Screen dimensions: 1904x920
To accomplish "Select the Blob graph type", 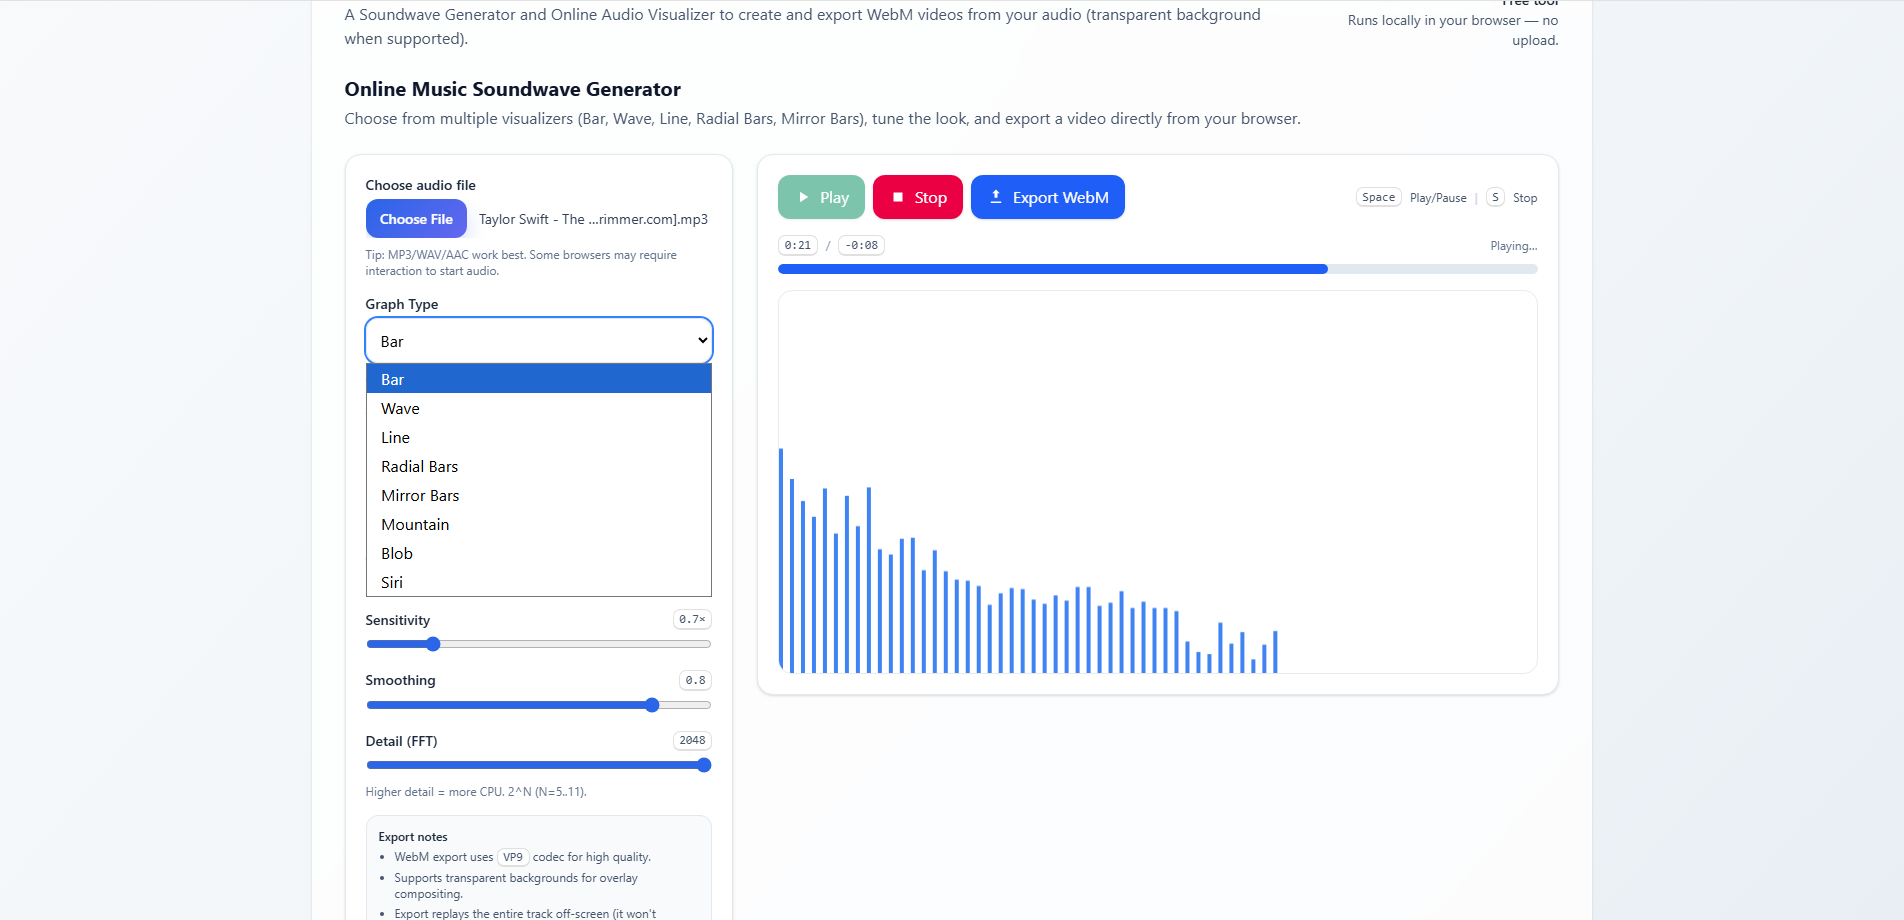I will pos(539,553).
